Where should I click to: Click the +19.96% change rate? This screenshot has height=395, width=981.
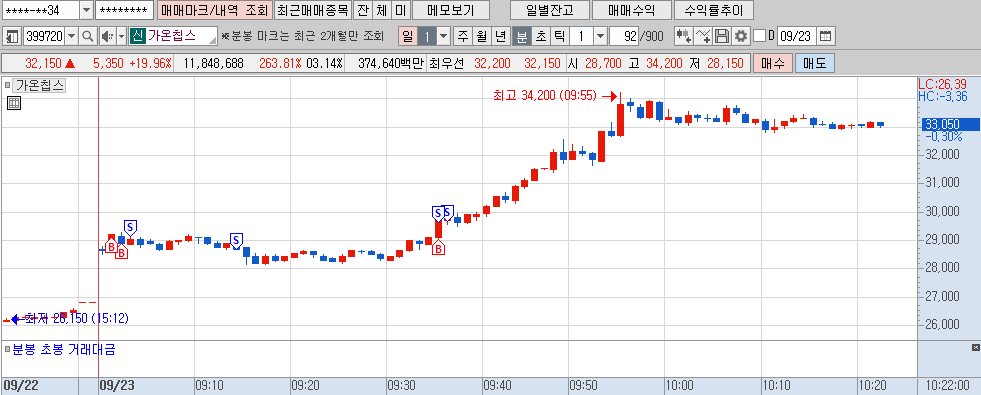(x=150, y=64)
